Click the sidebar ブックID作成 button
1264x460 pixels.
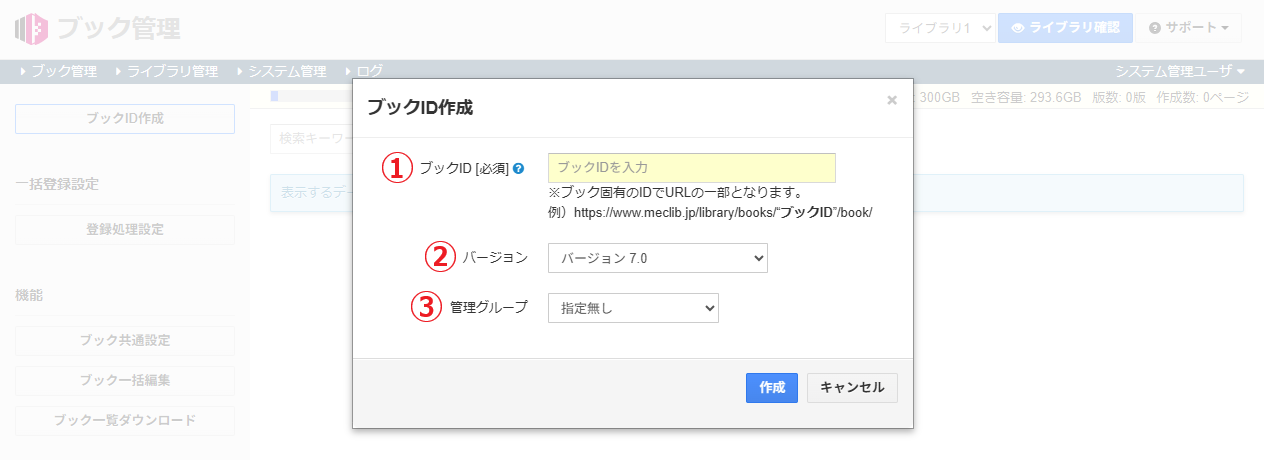125,118
